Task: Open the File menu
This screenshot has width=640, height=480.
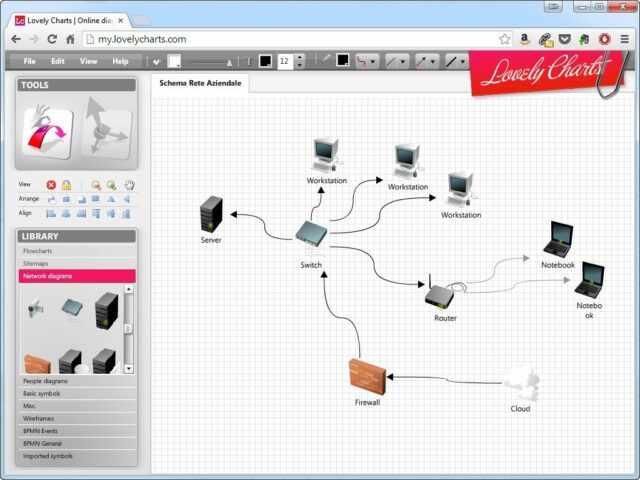Action: pos(29,61)
